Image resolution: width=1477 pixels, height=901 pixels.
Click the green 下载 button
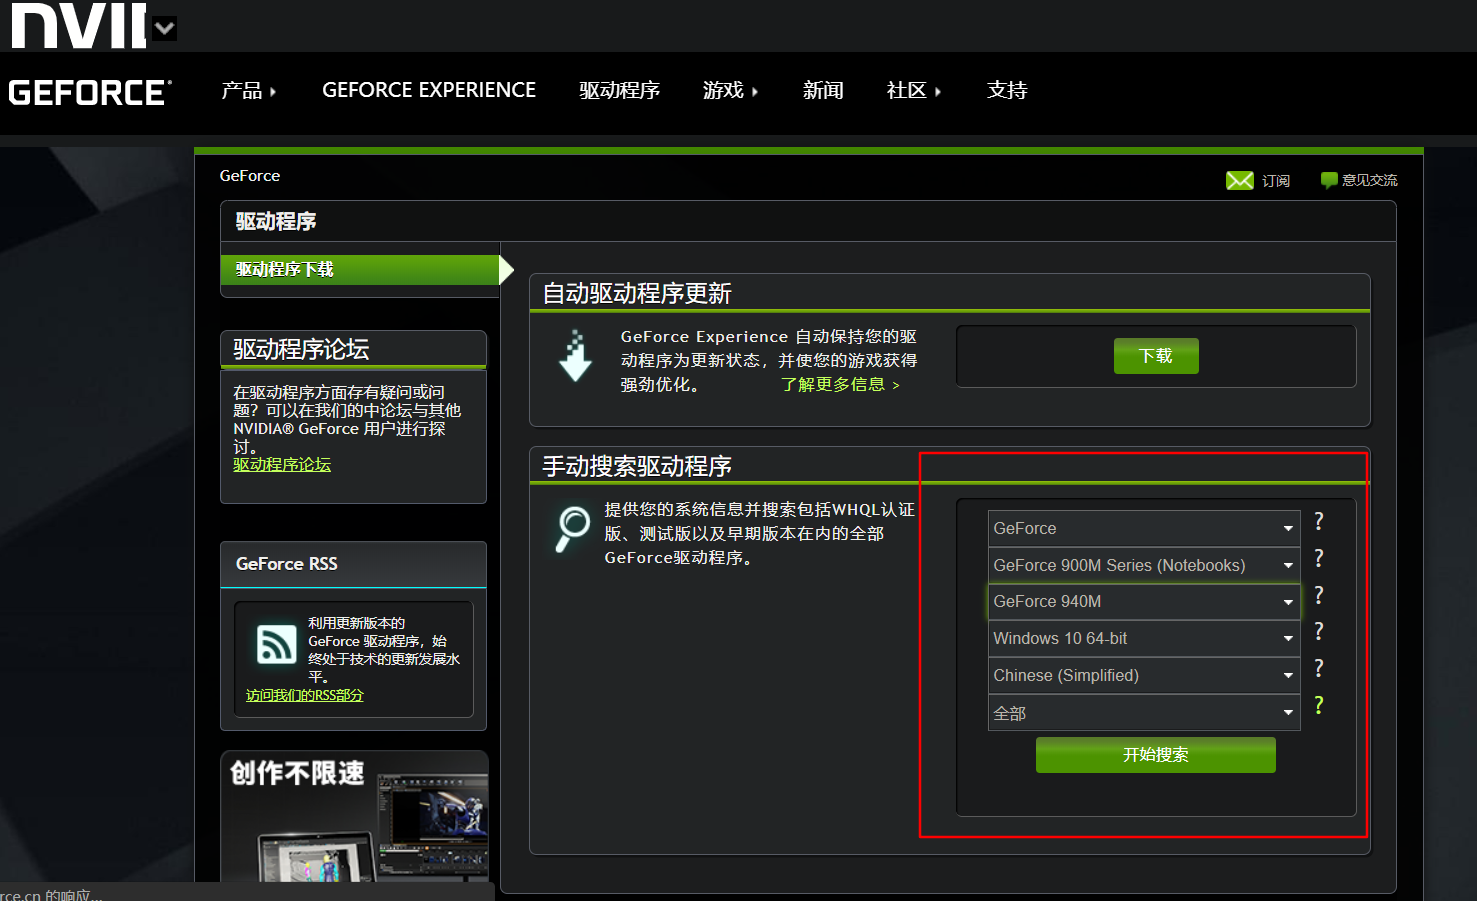pyautogui.click(x=1156, y=356)
